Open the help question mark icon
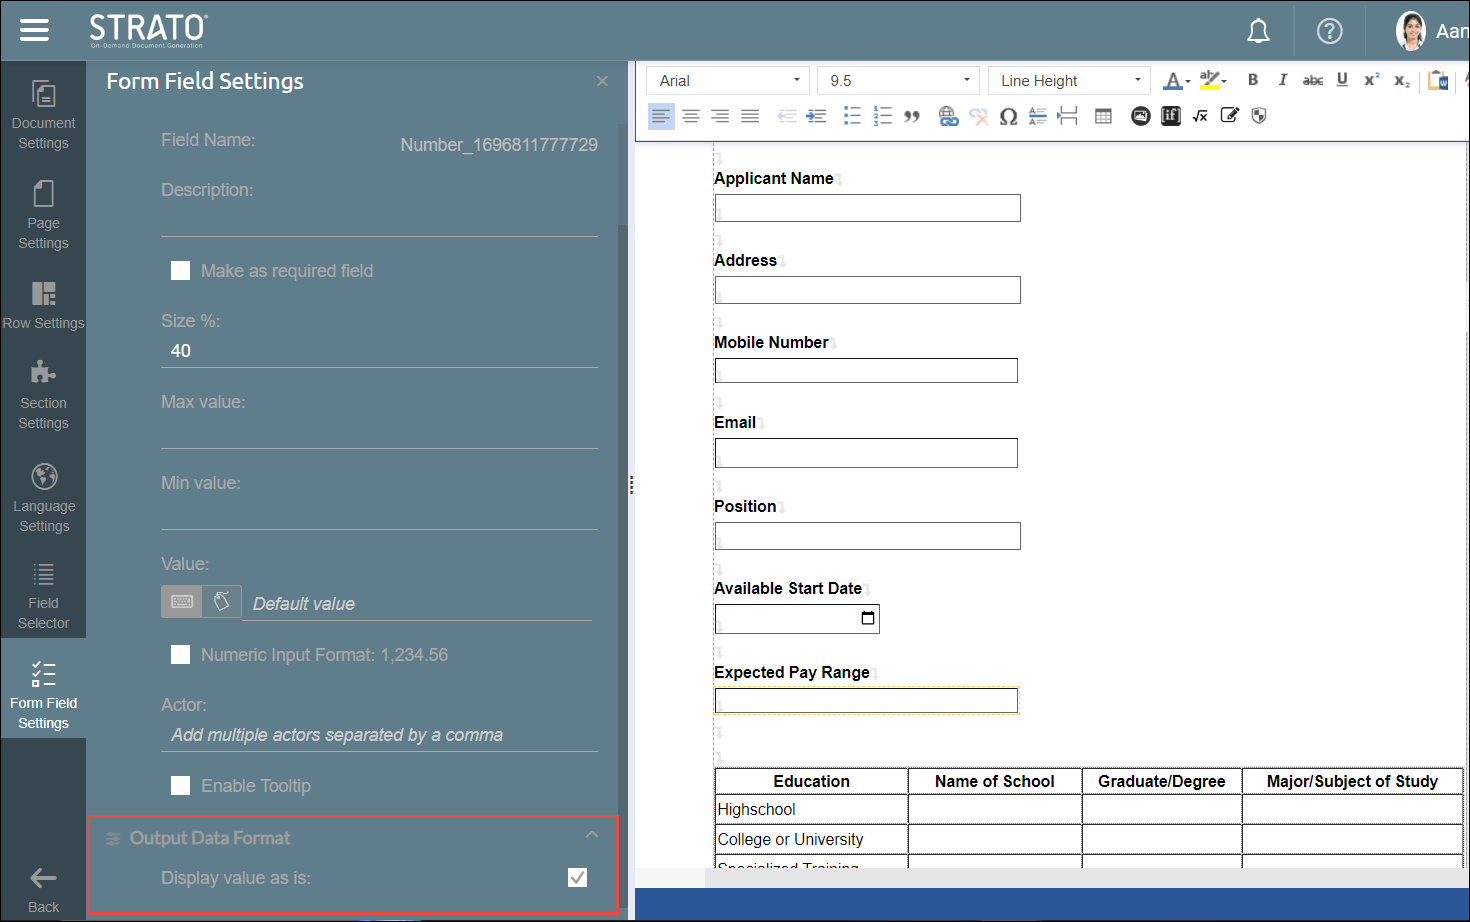Image resolution: width=1470 pixels, height=922 pixels. tap(1329, 31)
